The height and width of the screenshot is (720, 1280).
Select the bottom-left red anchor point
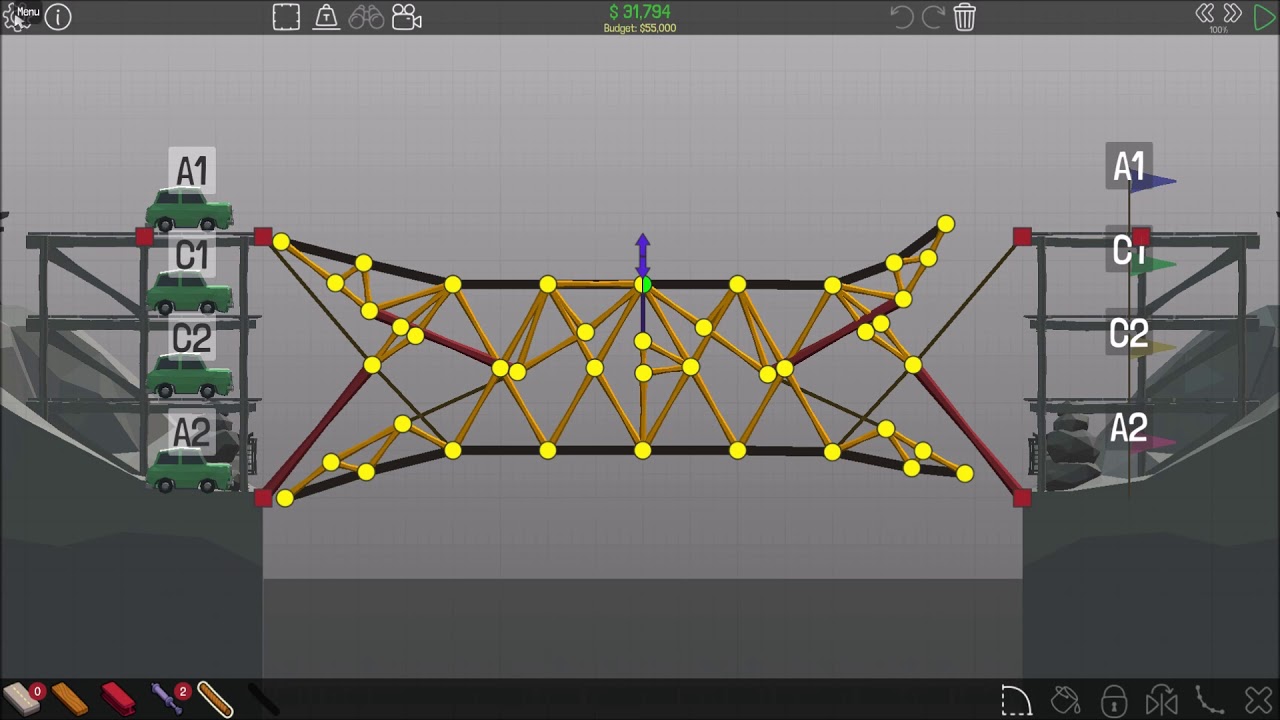[x=263, y=497]
